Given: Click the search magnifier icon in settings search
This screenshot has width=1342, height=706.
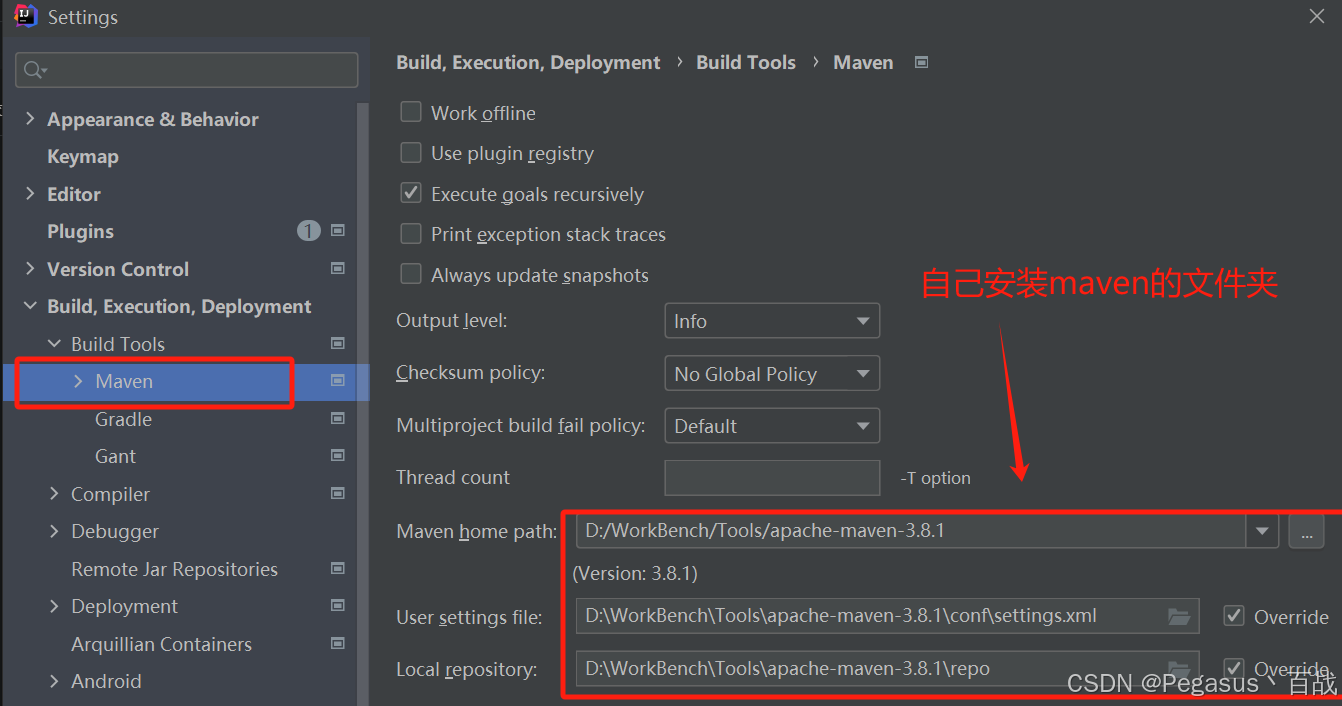Looking at the screenshot, I should pos(33,69).
